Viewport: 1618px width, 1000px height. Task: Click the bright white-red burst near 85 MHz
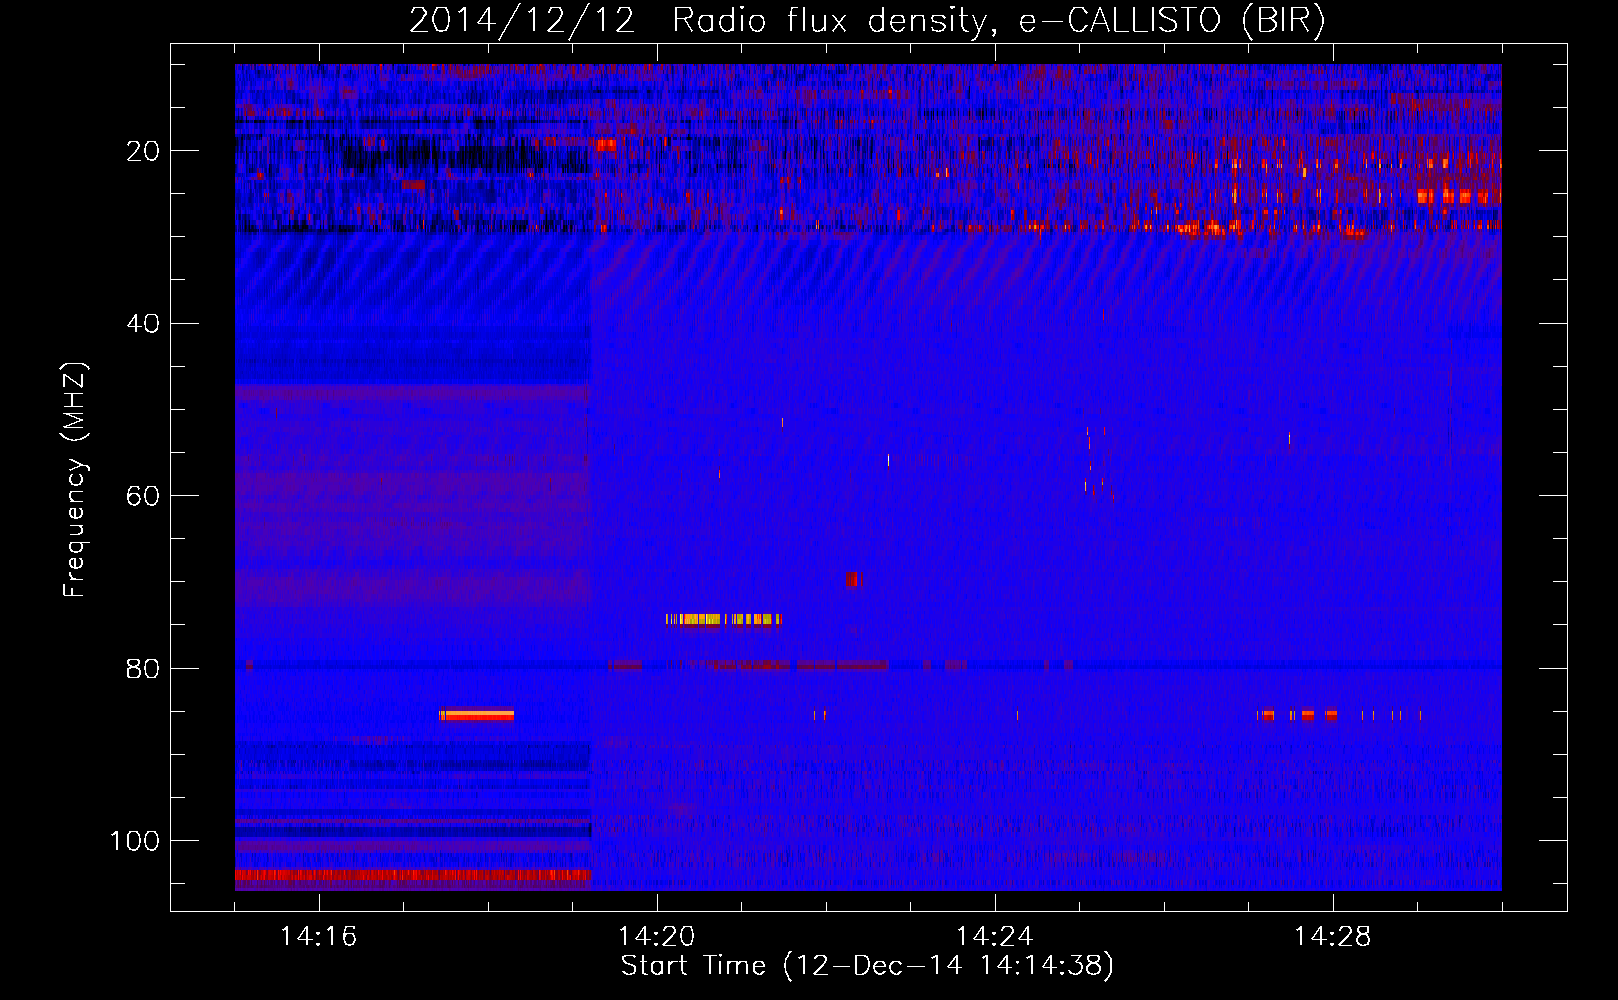pyautogui.click(x=477, y=715)
